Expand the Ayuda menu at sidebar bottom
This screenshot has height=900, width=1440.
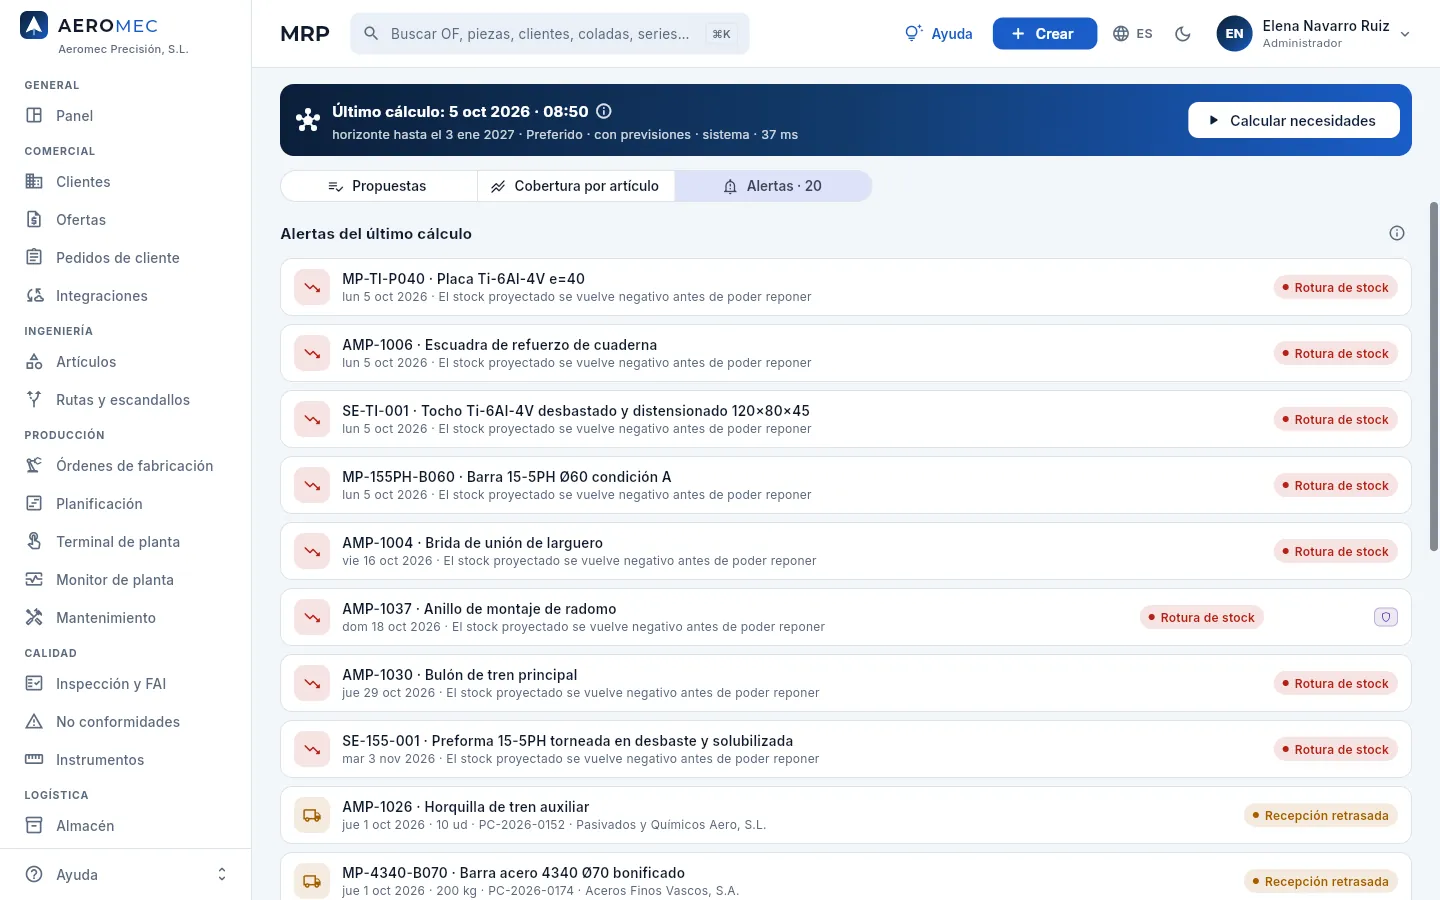(126, 874)
